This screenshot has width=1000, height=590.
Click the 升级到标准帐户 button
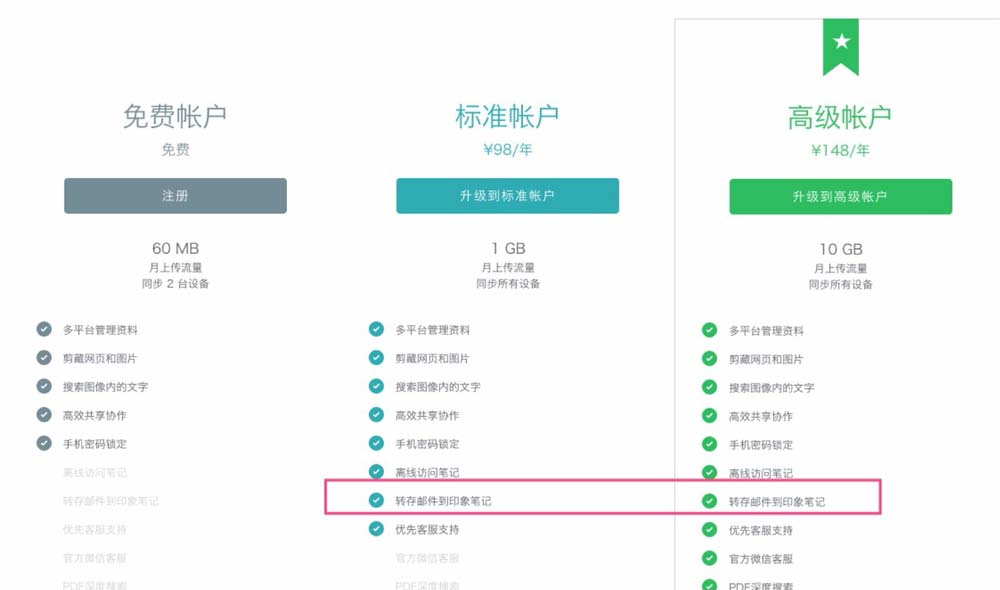point(508,196)
